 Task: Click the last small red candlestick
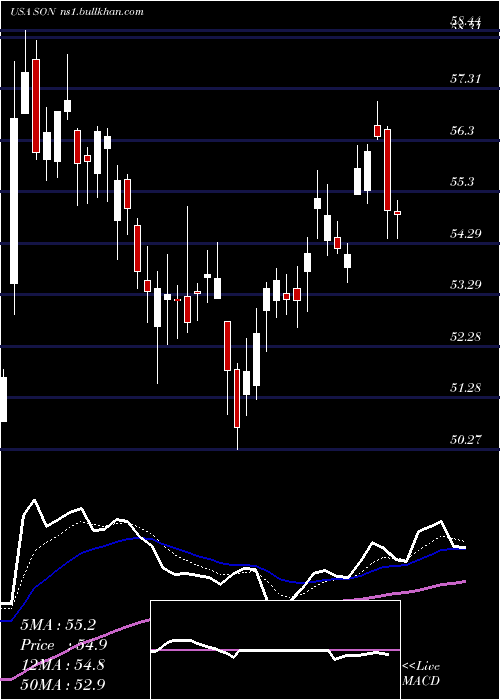397,213
